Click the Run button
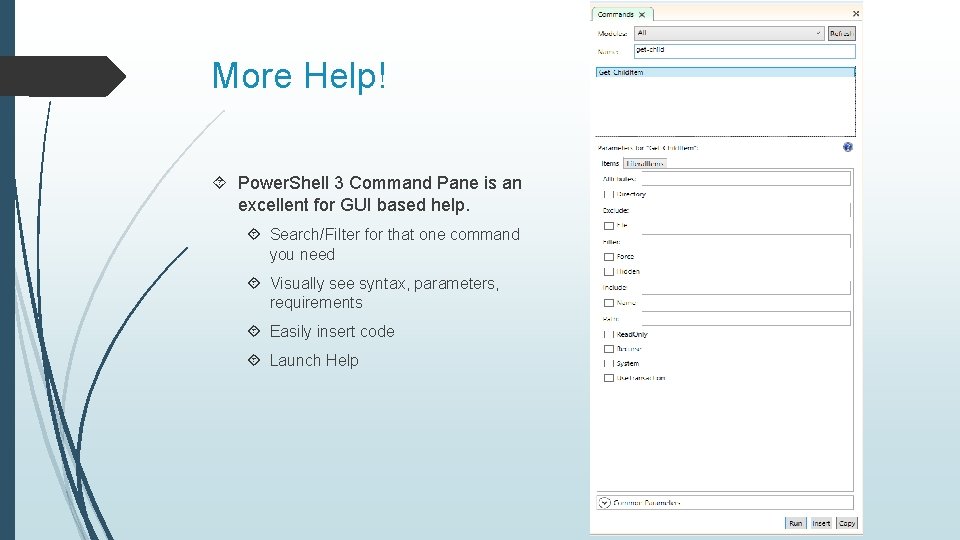 (x=795, y=523)
